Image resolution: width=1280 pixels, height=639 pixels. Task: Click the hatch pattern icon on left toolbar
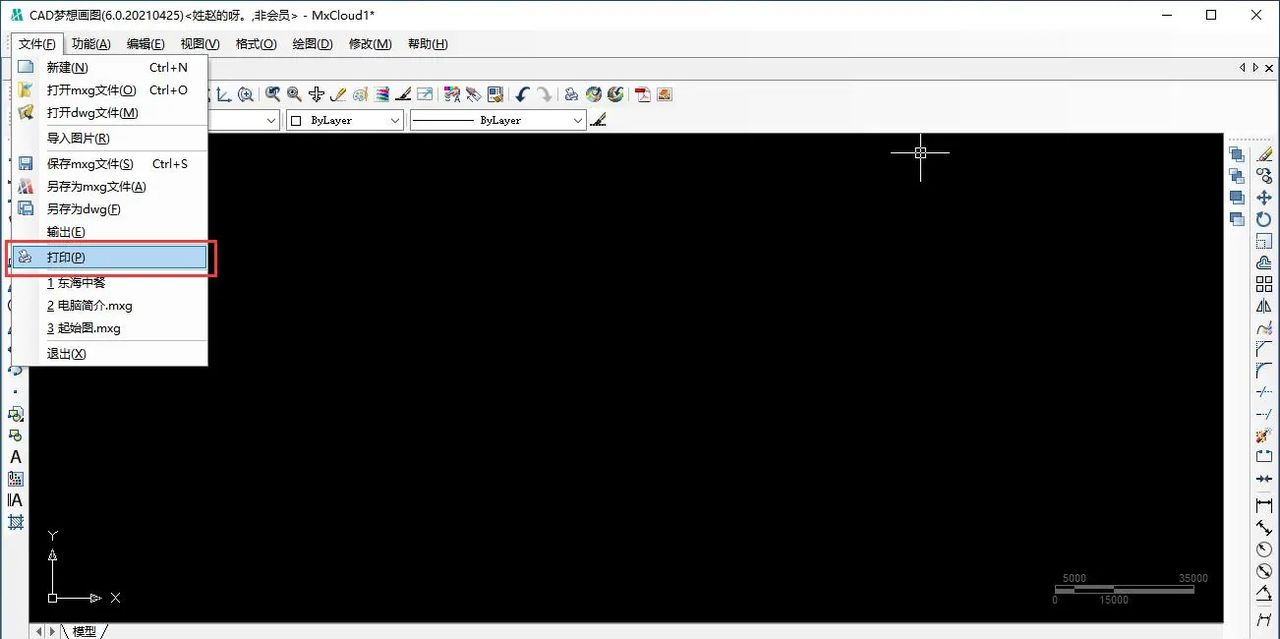tap(15, 522)
